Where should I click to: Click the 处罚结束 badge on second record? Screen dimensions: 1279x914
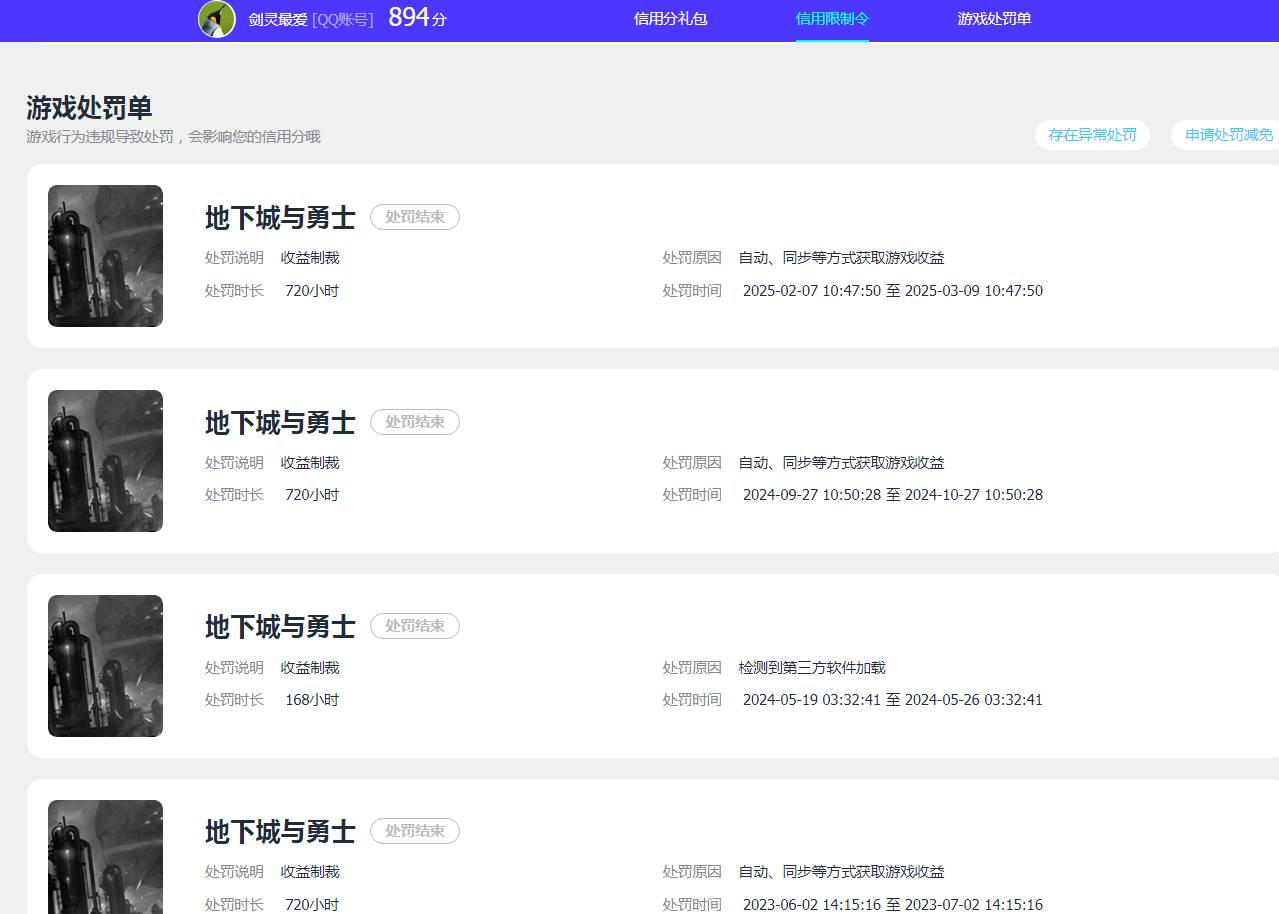(415, 422)
